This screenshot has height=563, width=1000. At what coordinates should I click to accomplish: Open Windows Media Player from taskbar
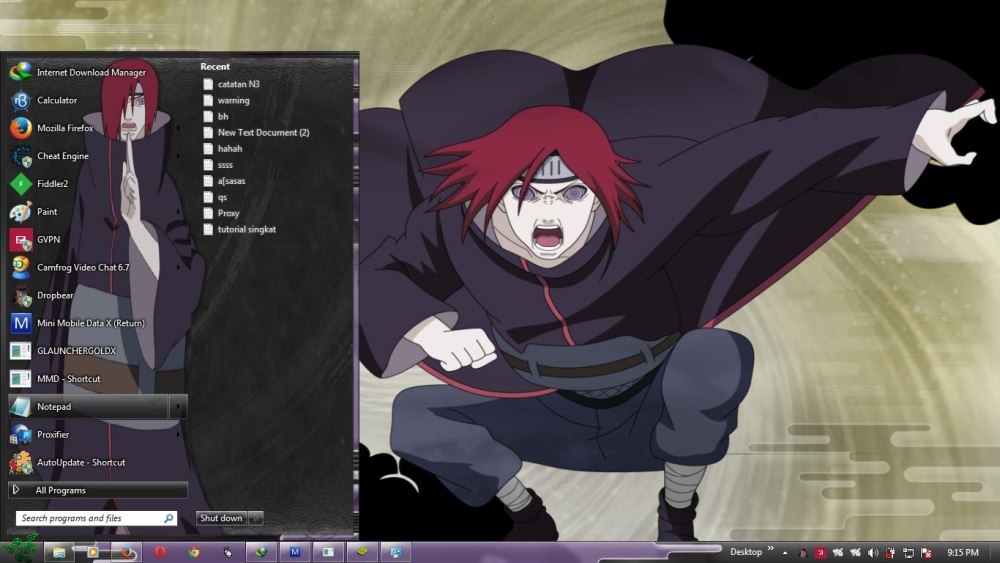92,552
